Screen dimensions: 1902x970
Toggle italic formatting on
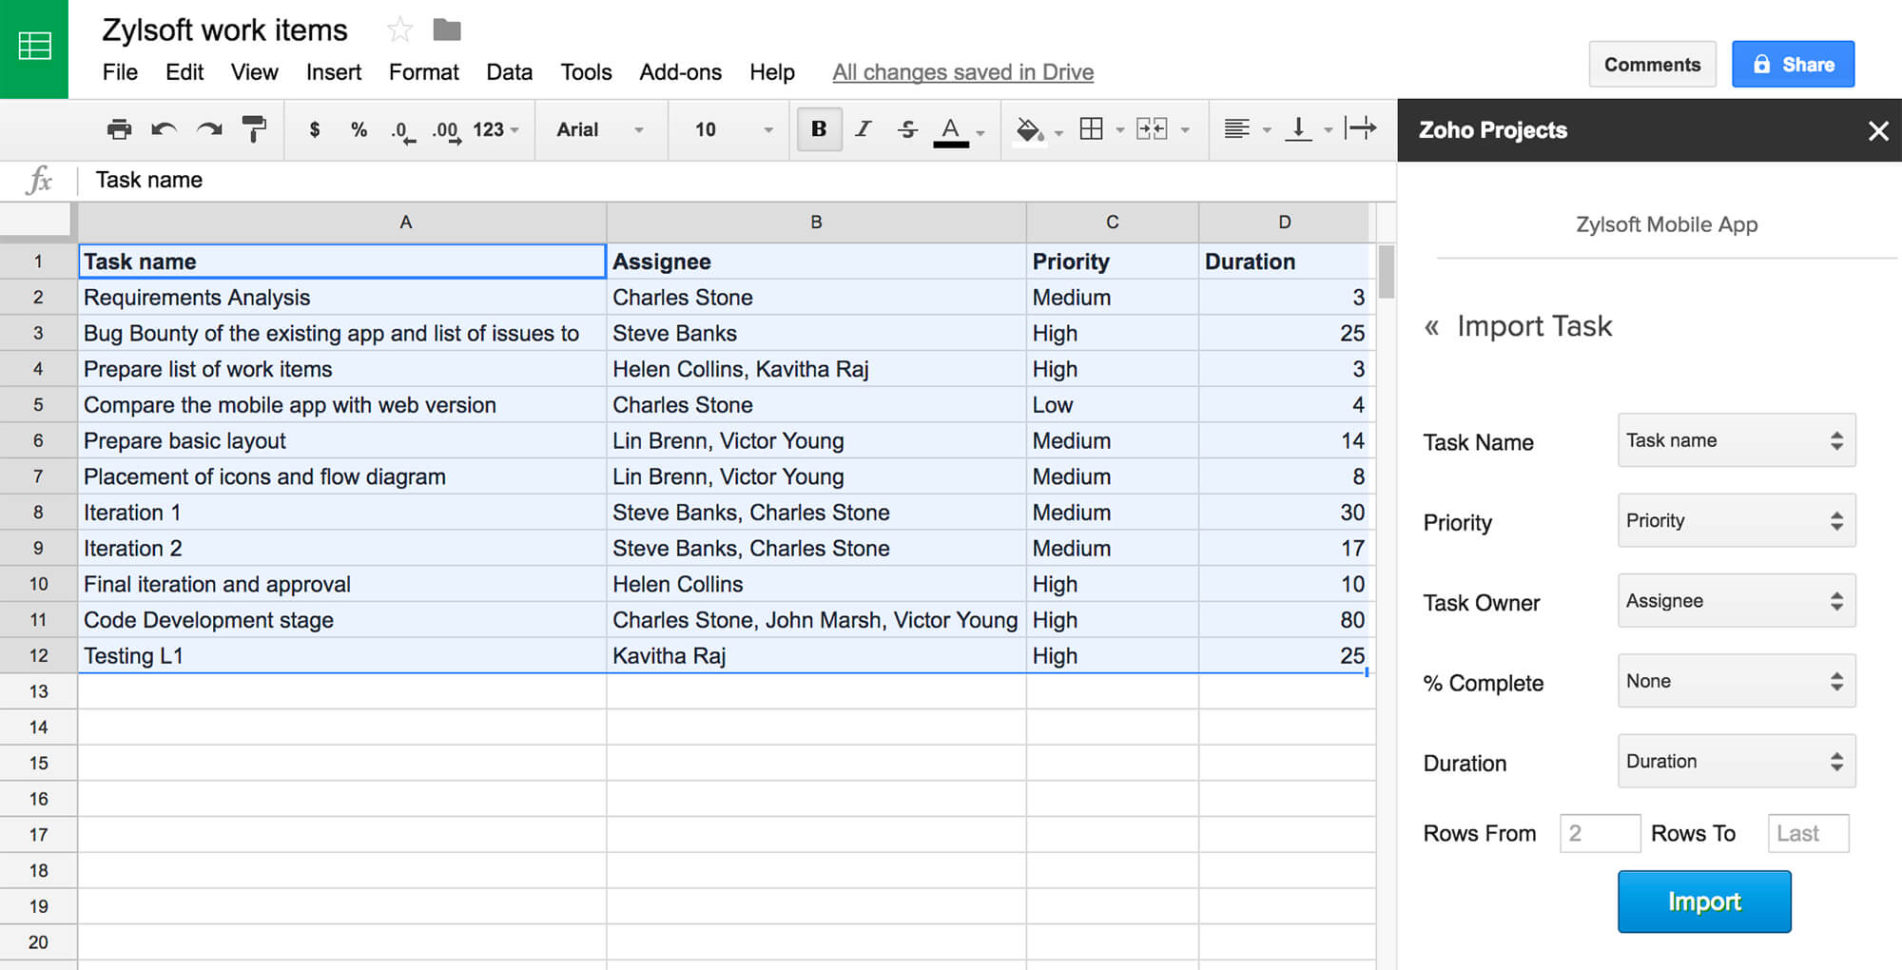click(x=862, y=129)
